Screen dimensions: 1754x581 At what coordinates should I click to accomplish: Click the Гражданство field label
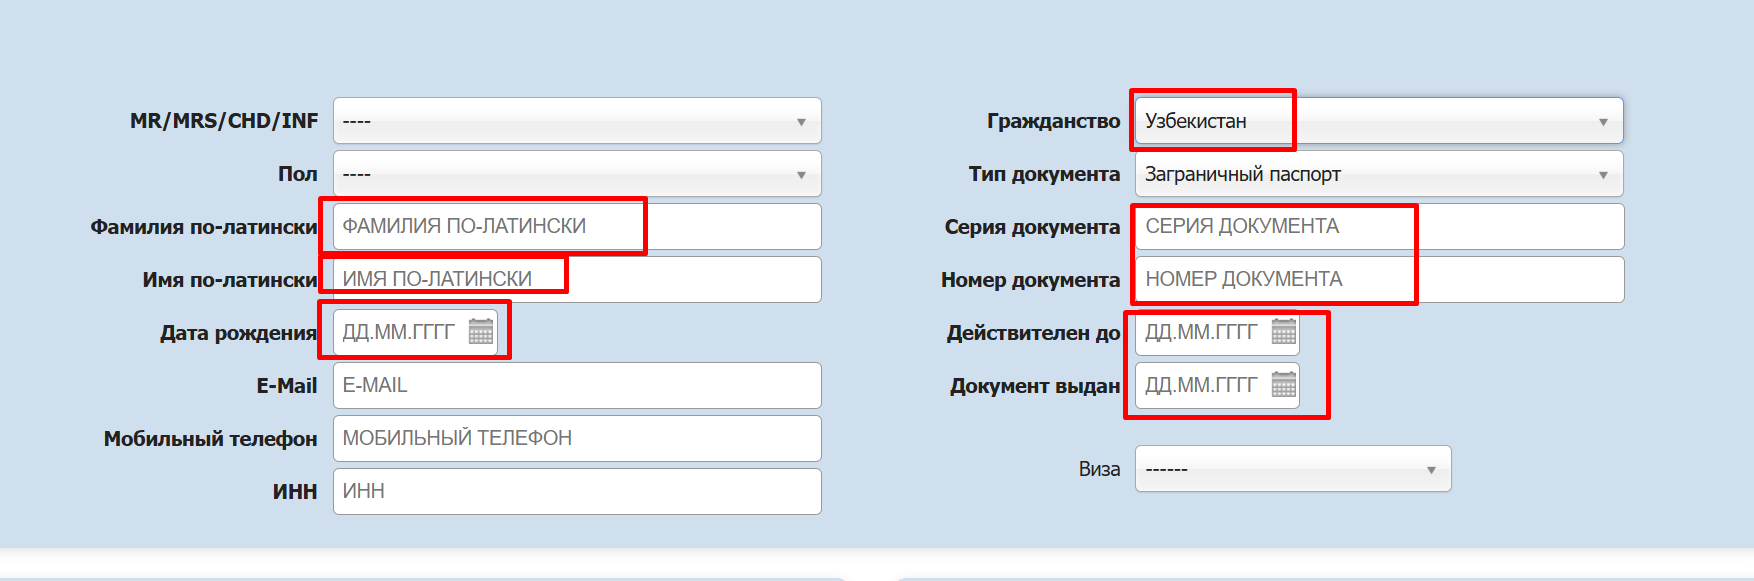tap(1053, 121)
